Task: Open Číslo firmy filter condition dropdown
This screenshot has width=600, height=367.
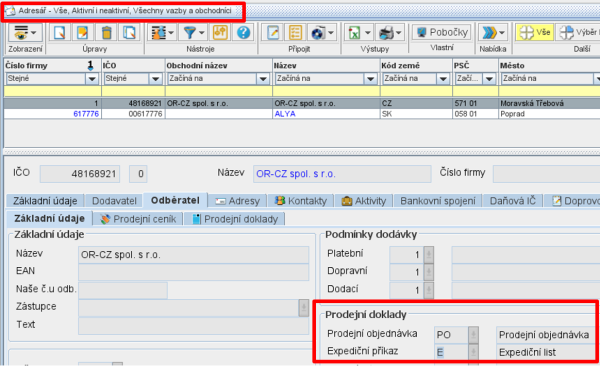Action: click(92, 79)
